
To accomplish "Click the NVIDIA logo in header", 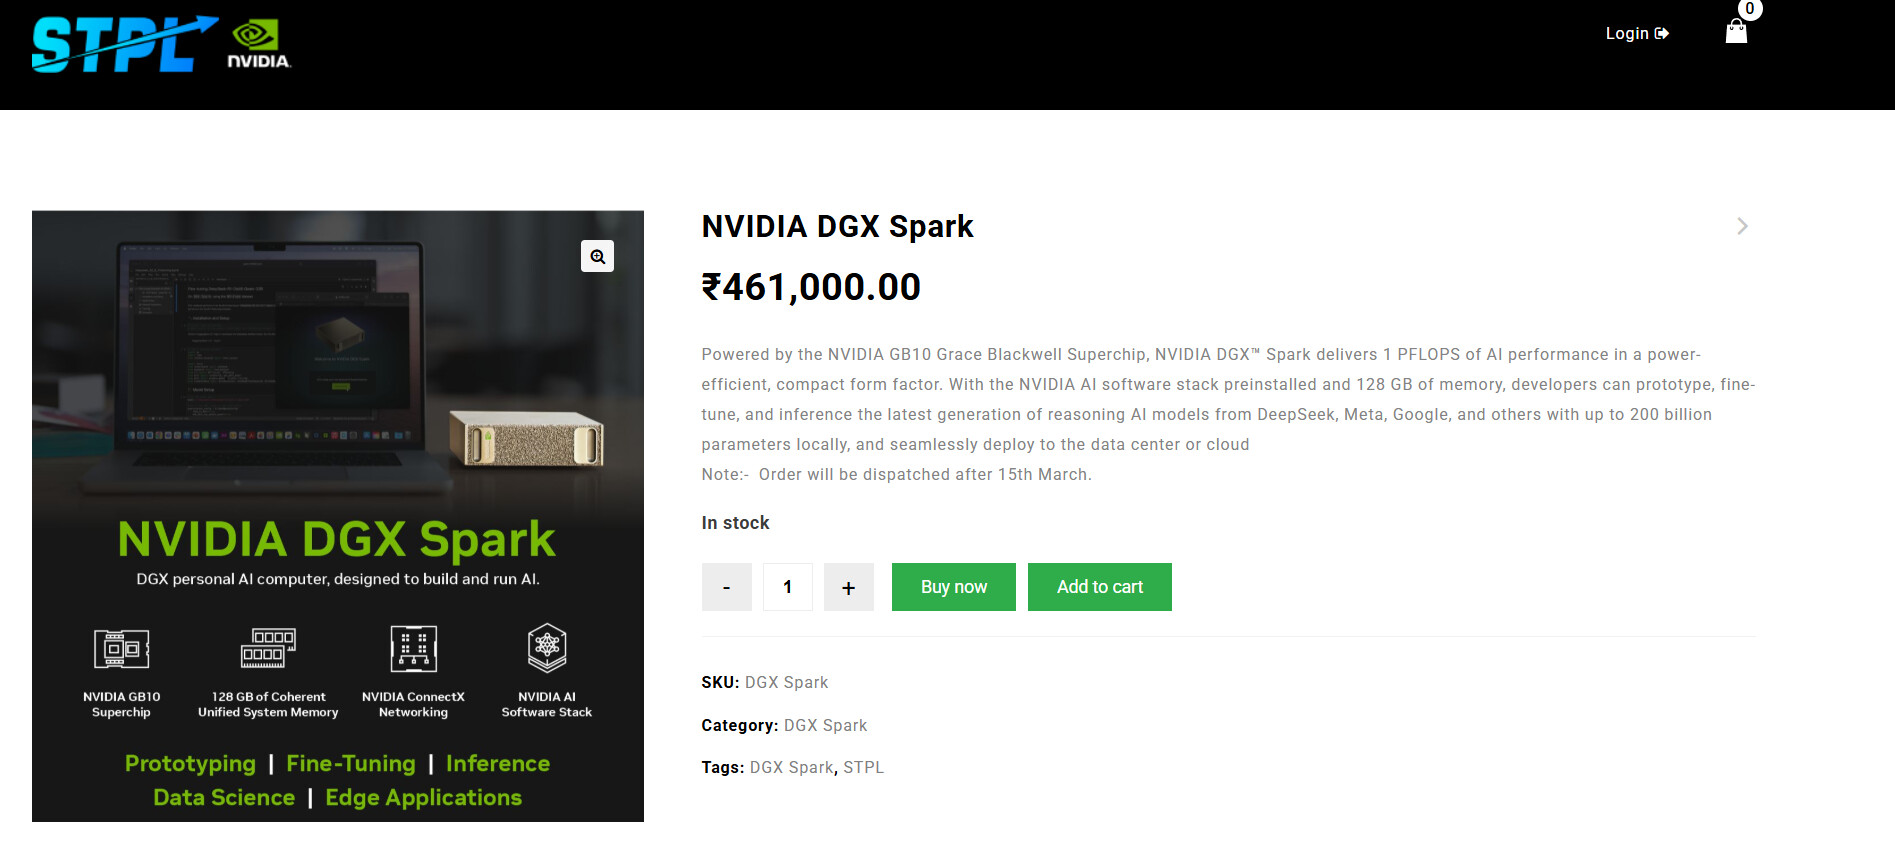I will pyautogui.click(x=259, y=46).
